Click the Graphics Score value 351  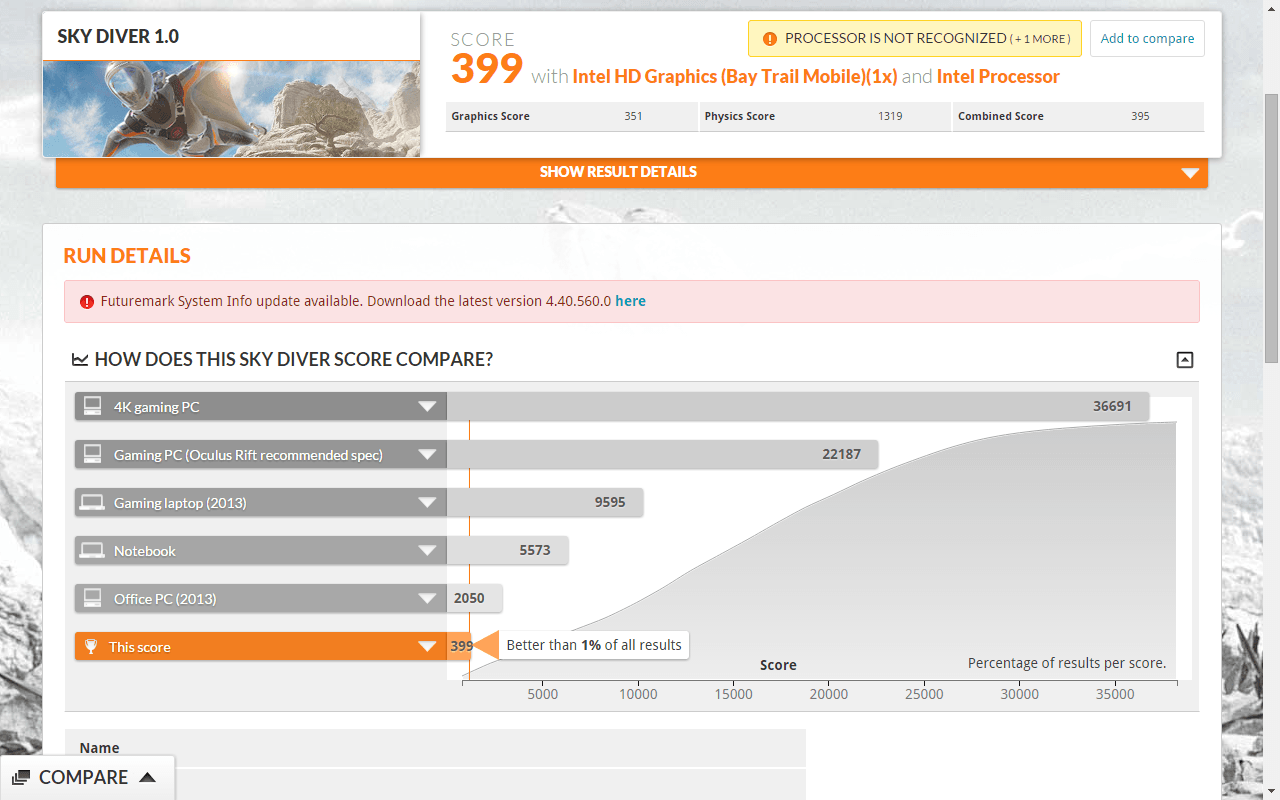(x=633, y=117)
